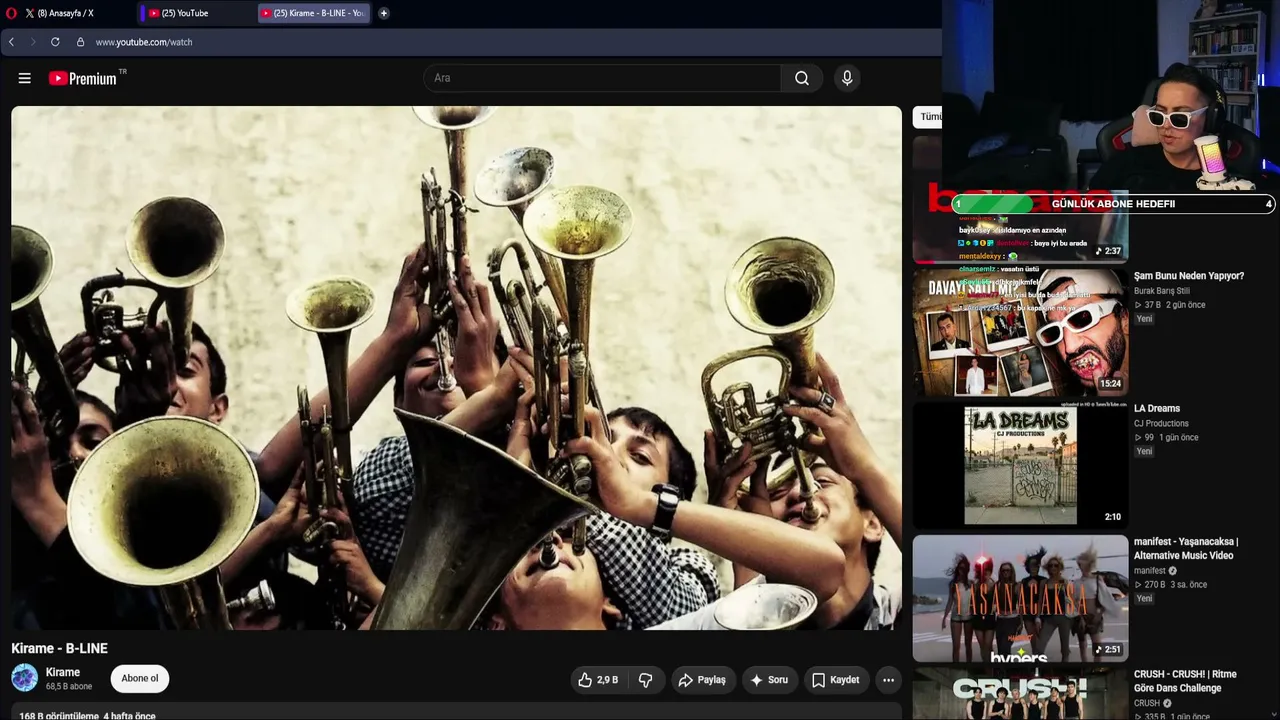Open the LA Dreams video title
The image size is (1280, 720).
click(1157, 408)
